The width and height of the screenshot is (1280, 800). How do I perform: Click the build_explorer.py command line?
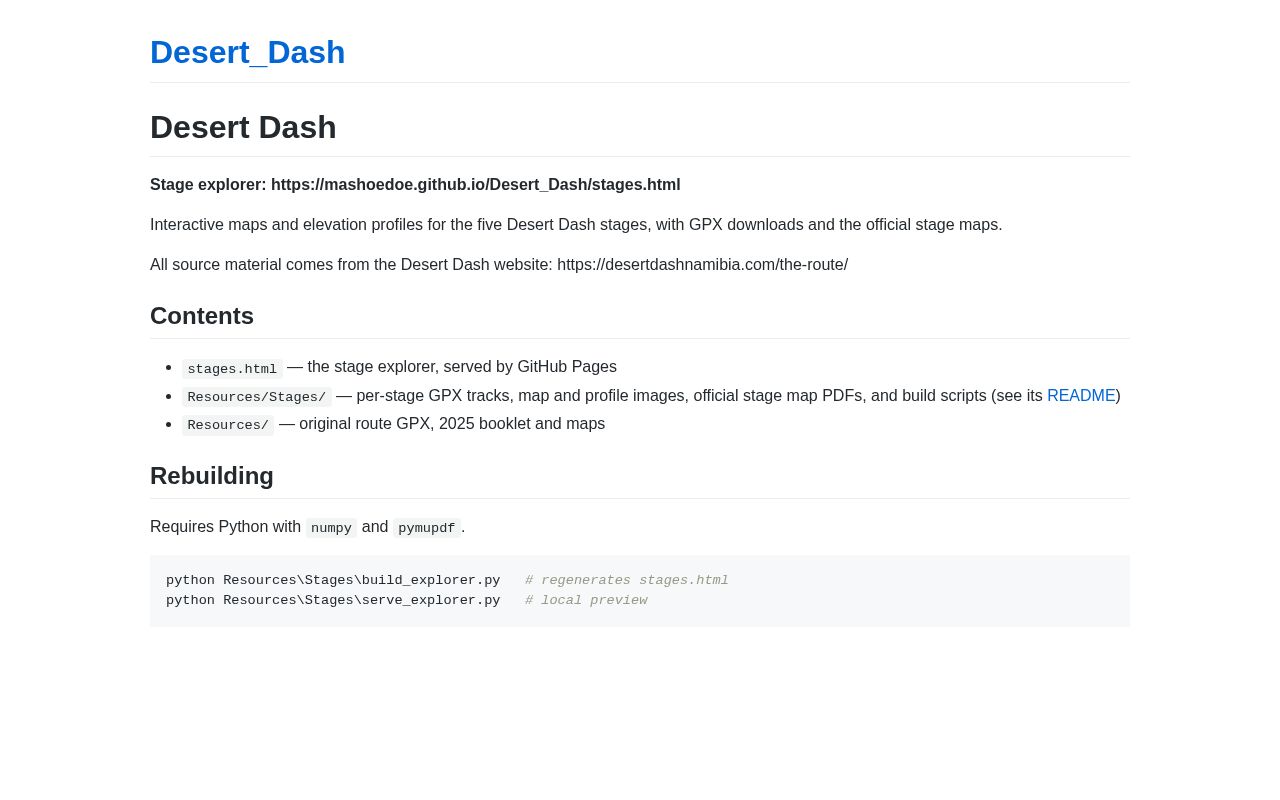[x=333, y=581]
